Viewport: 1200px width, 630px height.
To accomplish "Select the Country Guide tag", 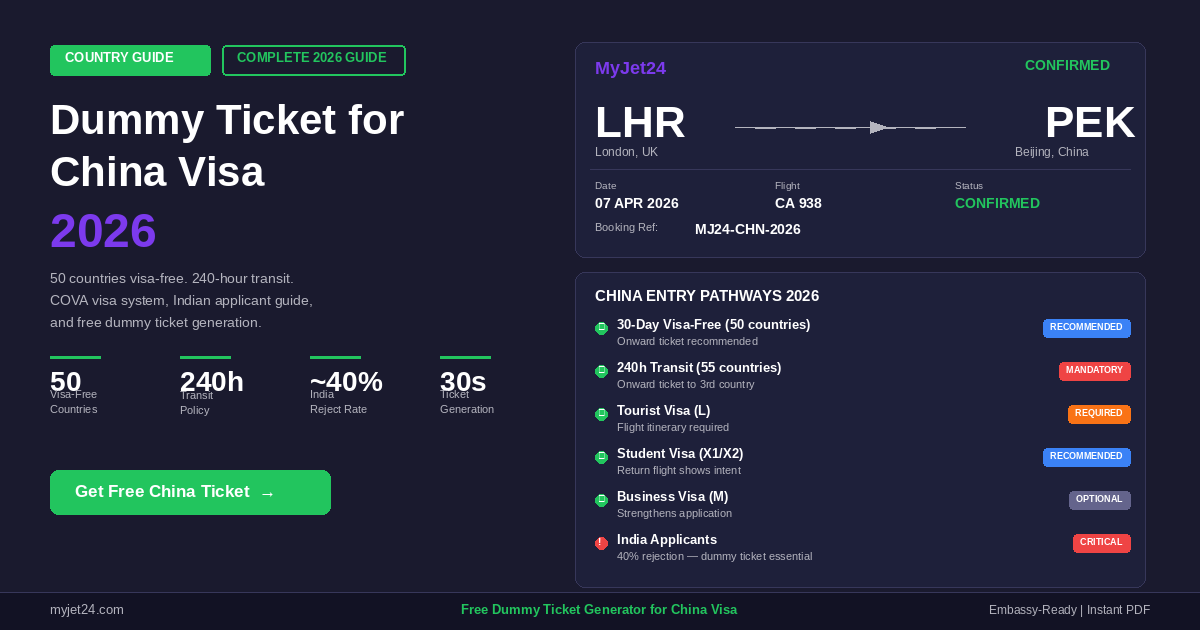I will pyautogui.click(x=130, y=60).
